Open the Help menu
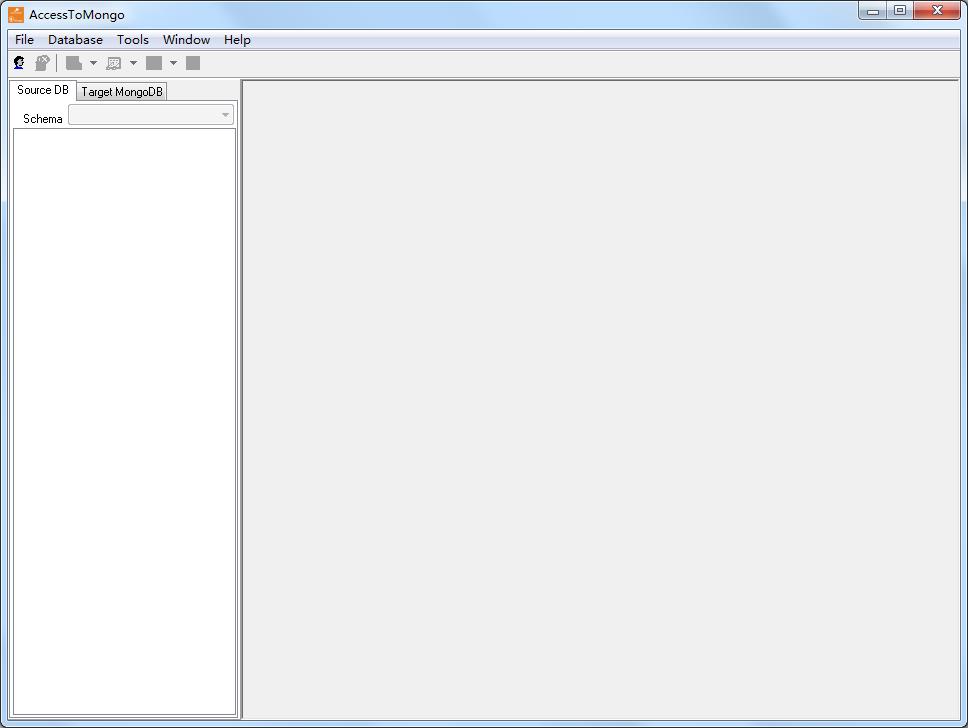Viewport: 968px width, 728px height. (237, 40)
